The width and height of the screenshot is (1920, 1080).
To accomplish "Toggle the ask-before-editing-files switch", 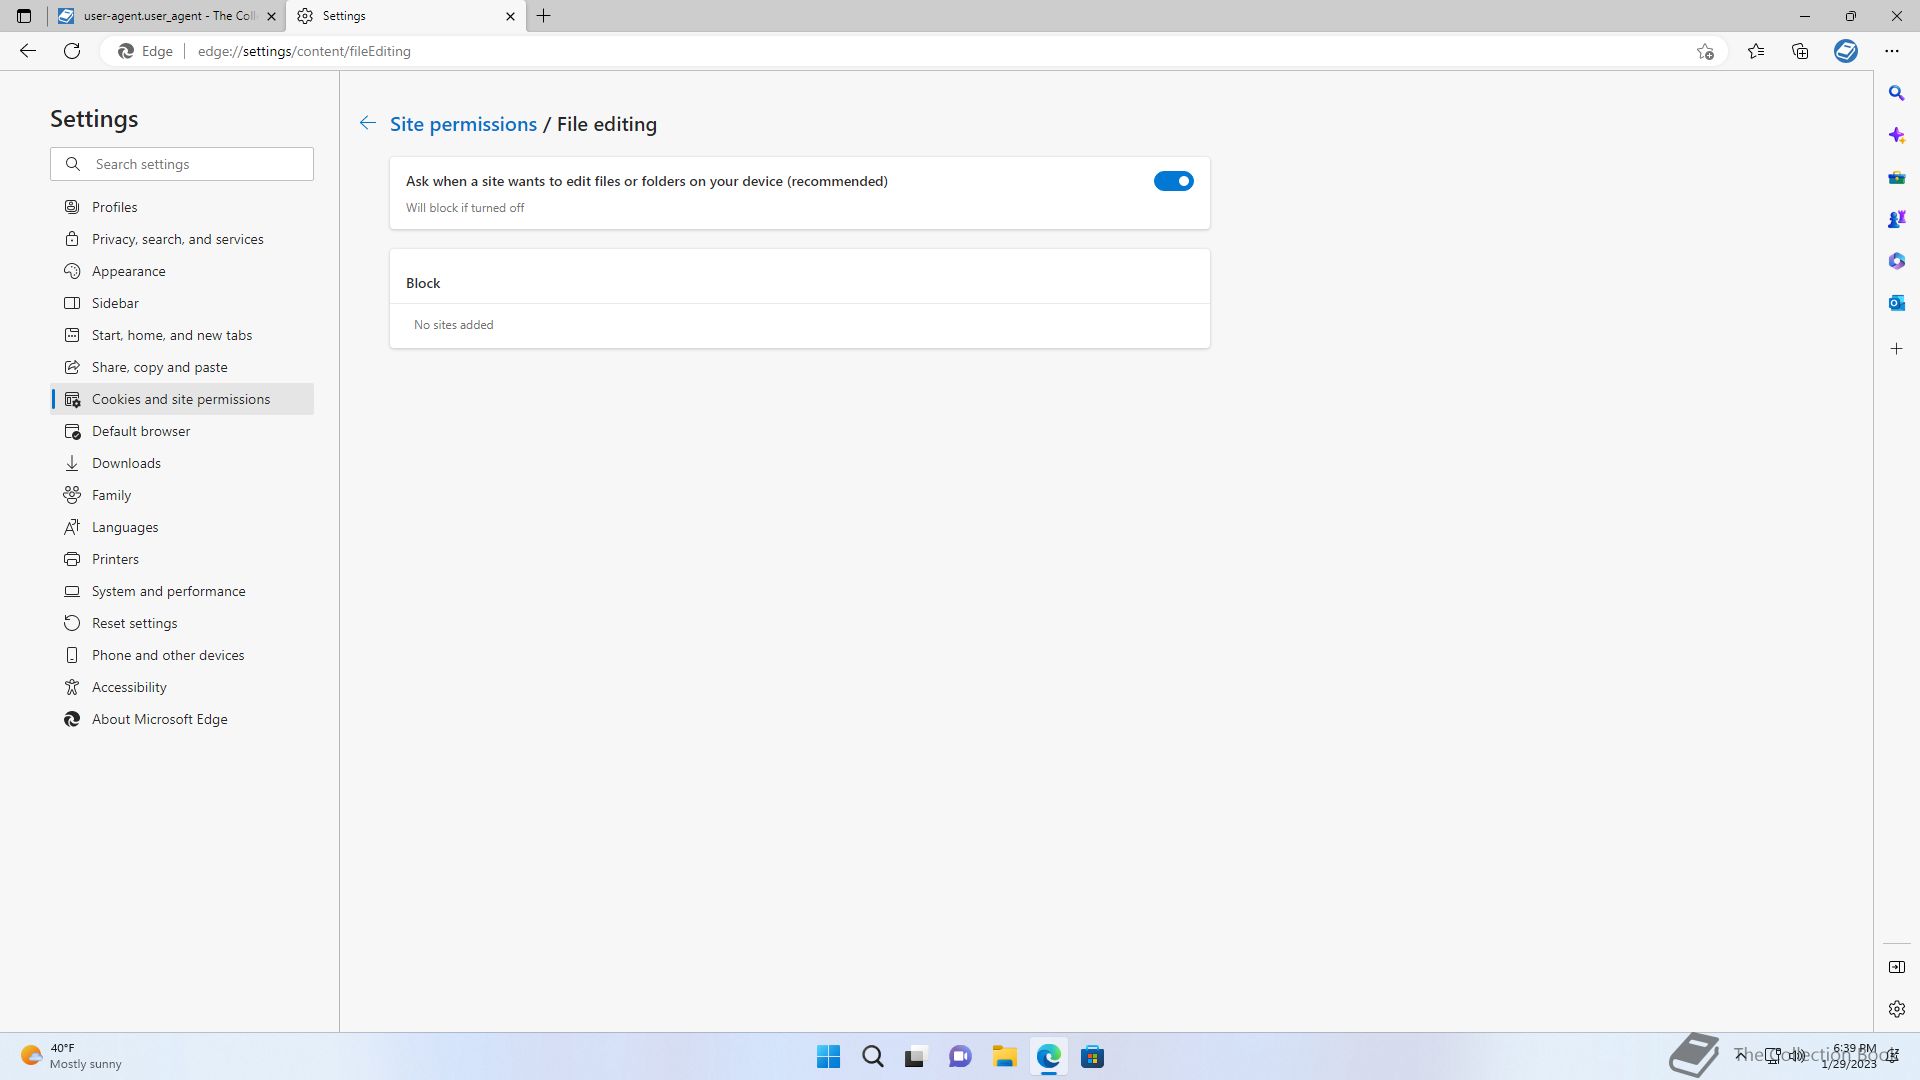I will tap(1173, 181).
